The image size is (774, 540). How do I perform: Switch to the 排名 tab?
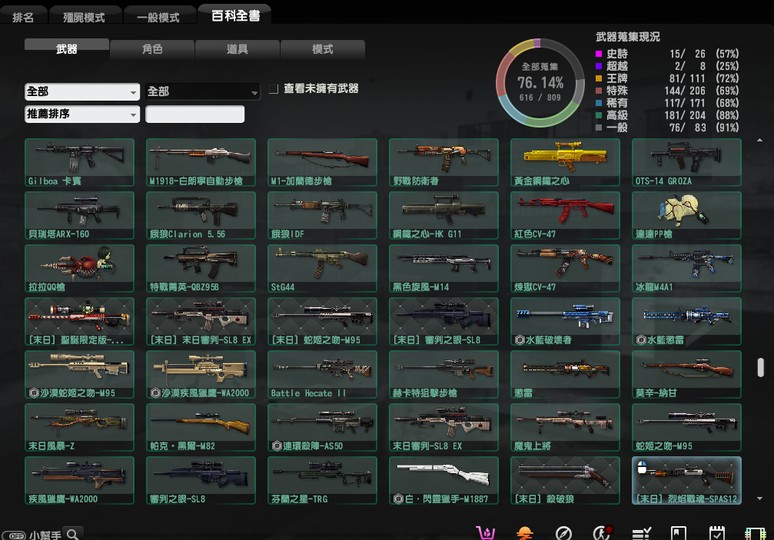coord(23,17)
